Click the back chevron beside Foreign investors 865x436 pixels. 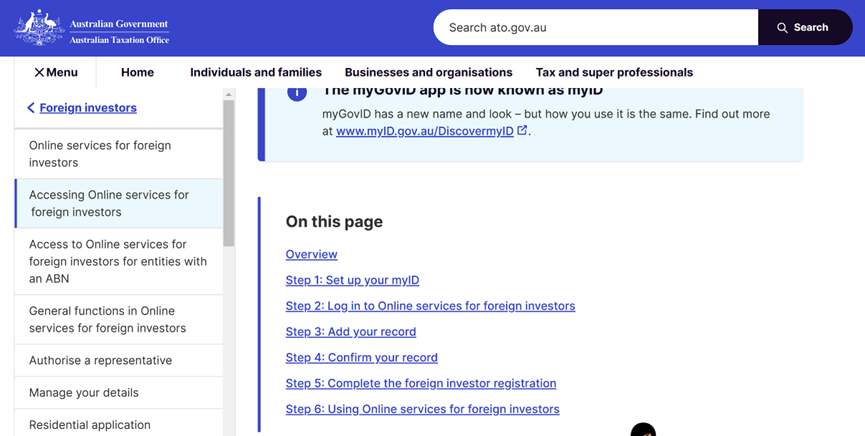pyautogui.click(x=31, y=108)
